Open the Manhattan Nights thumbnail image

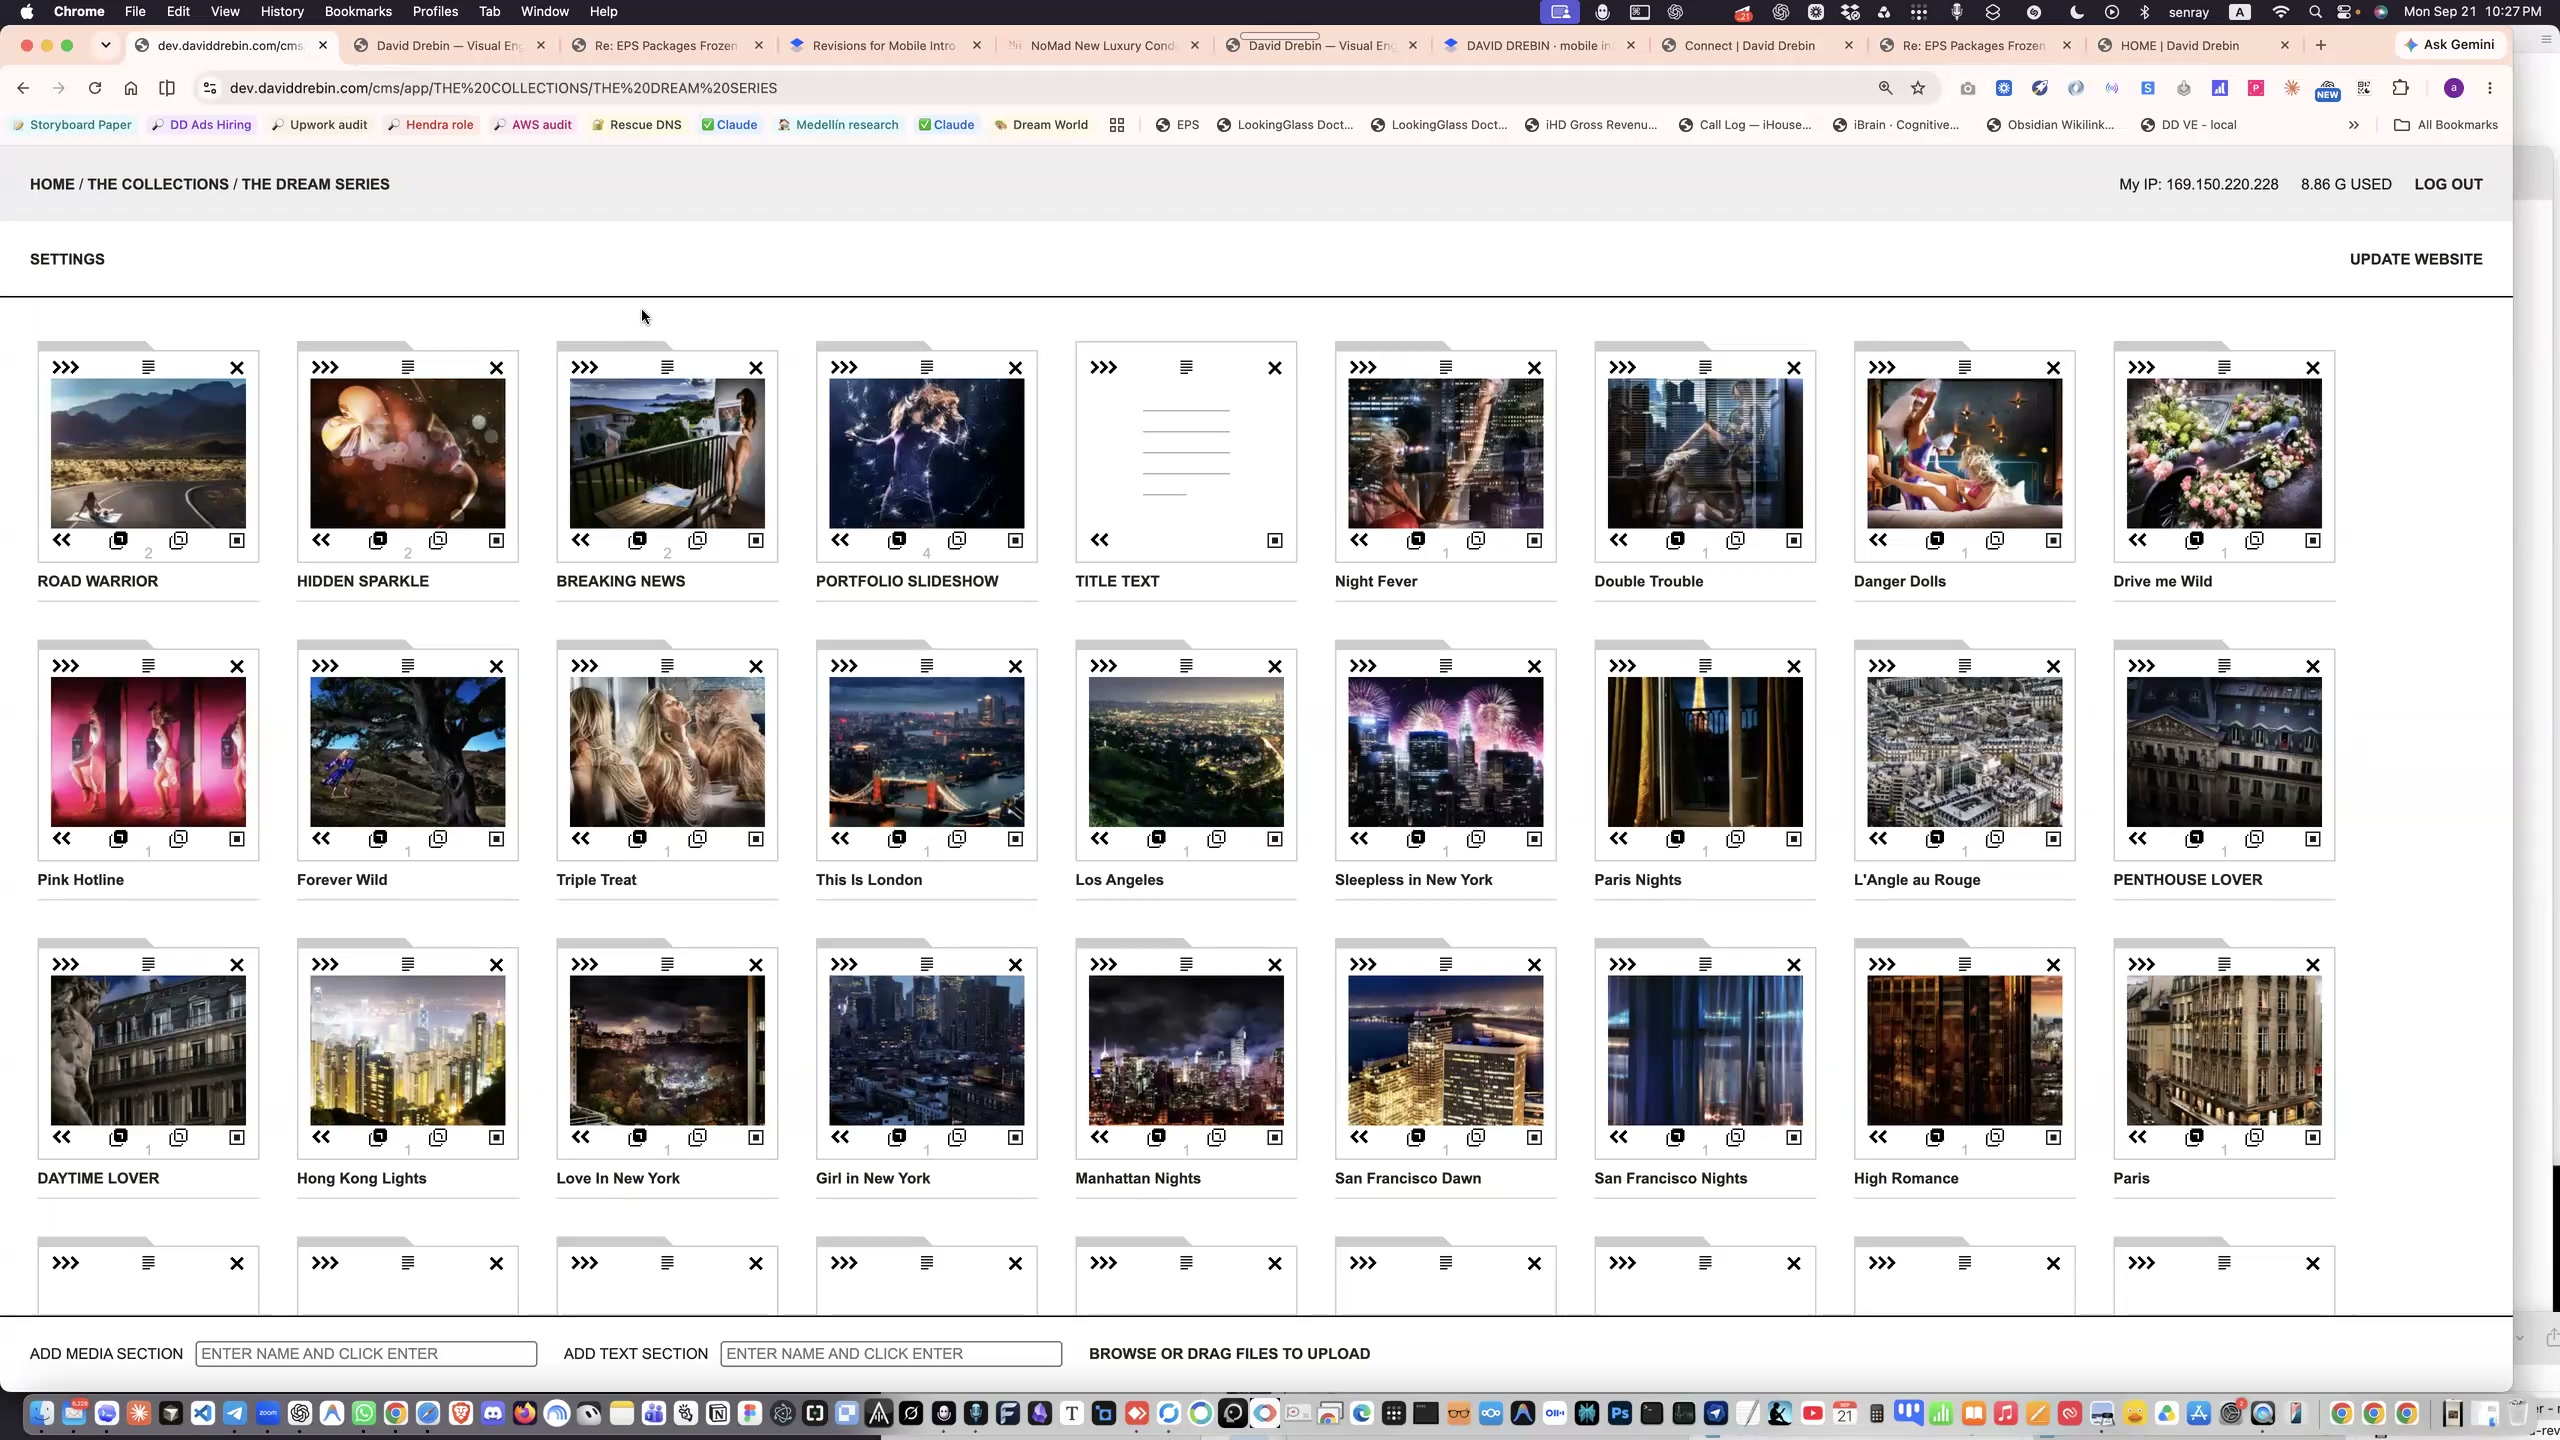[1186, 1050]
